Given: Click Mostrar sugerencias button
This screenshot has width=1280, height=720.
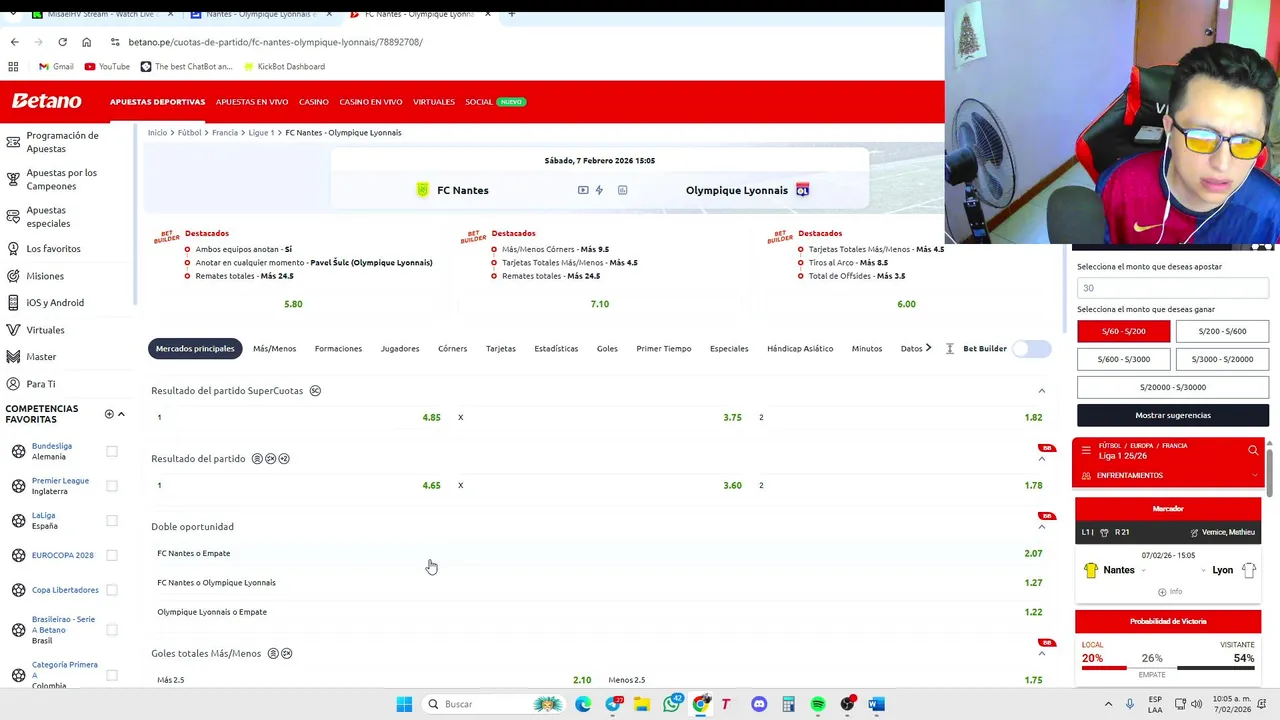Looking at the screenshot, I should 1173,415.
